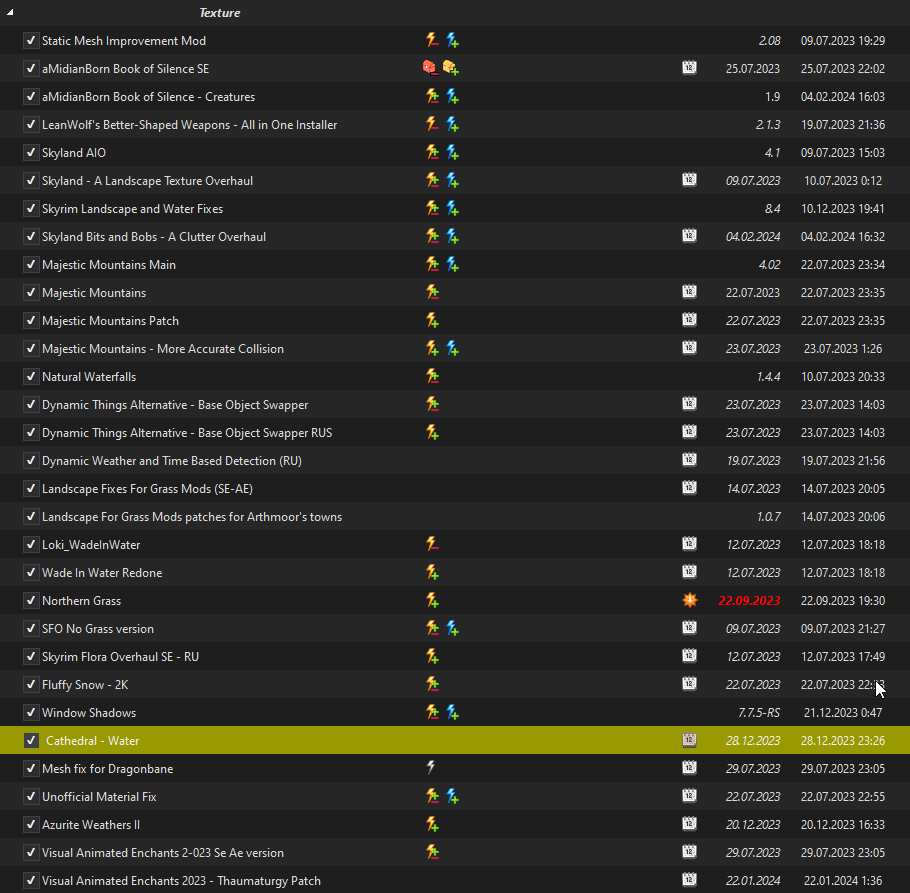Collapse the Texture separator arrow
Screen dimensions: 910x893
click(x=10, y=12)
